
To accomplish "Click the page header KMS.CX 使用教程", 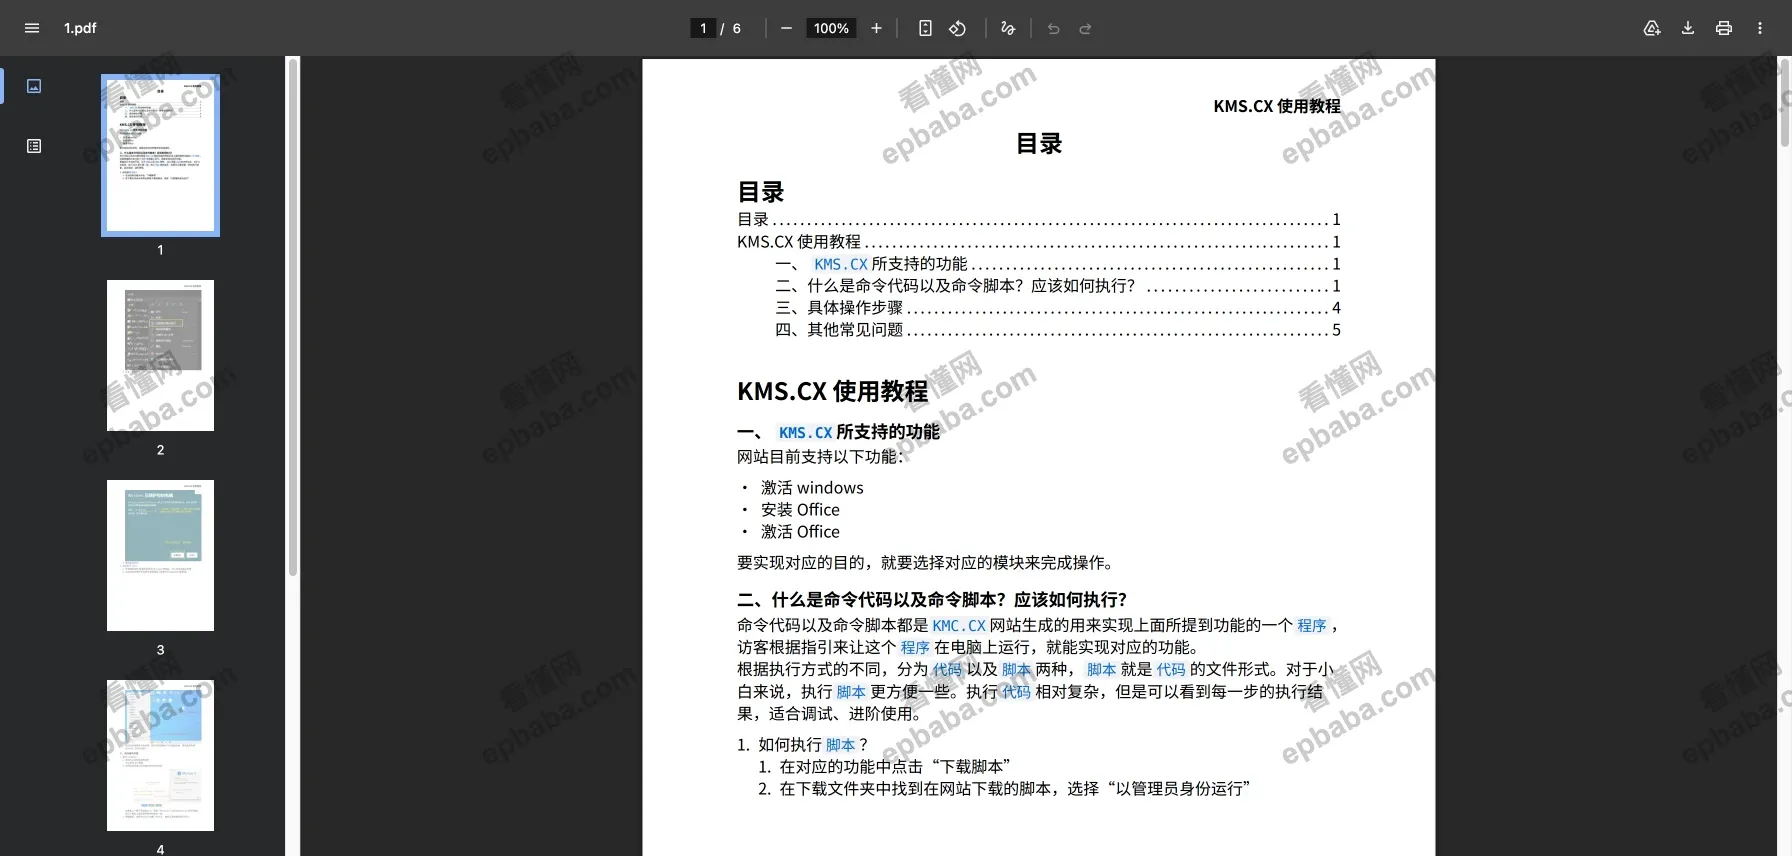I will pyautogui.click(x=1277, y=106).
